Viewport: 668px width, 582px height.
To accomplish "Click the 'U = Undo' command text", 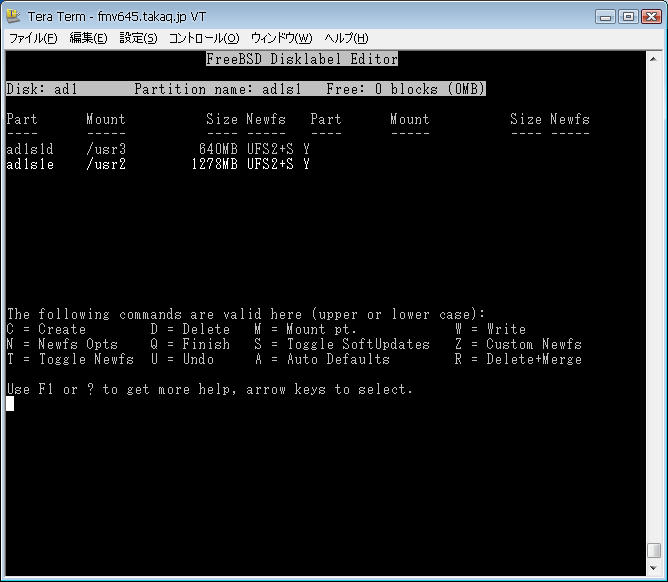I will [182, 359].
